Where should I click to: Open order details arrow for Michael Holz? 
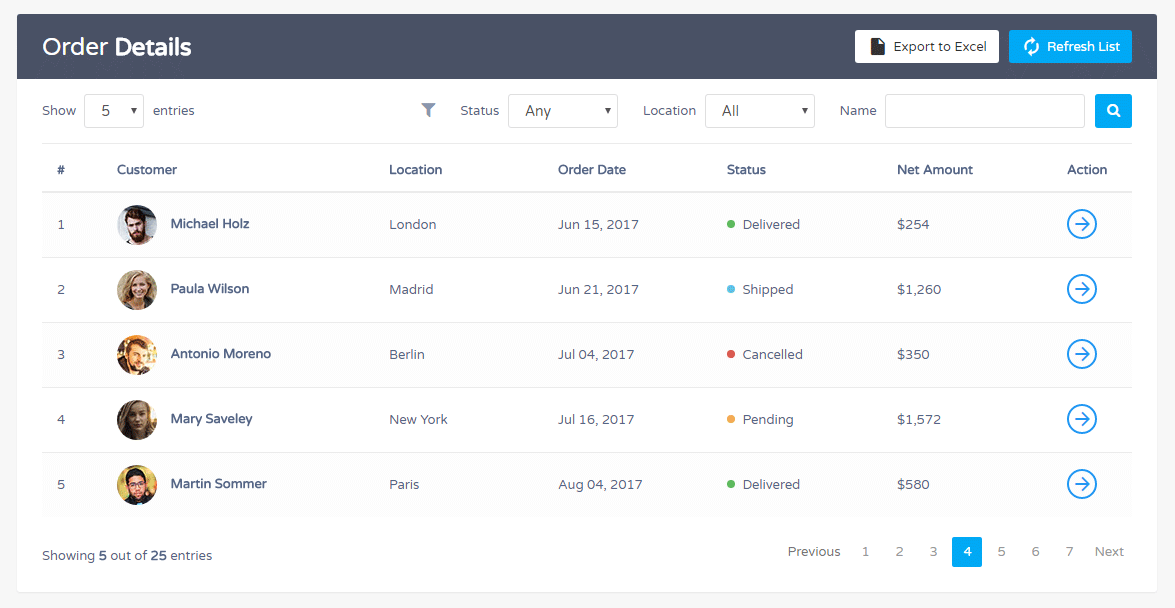[x=1081, y=224]
